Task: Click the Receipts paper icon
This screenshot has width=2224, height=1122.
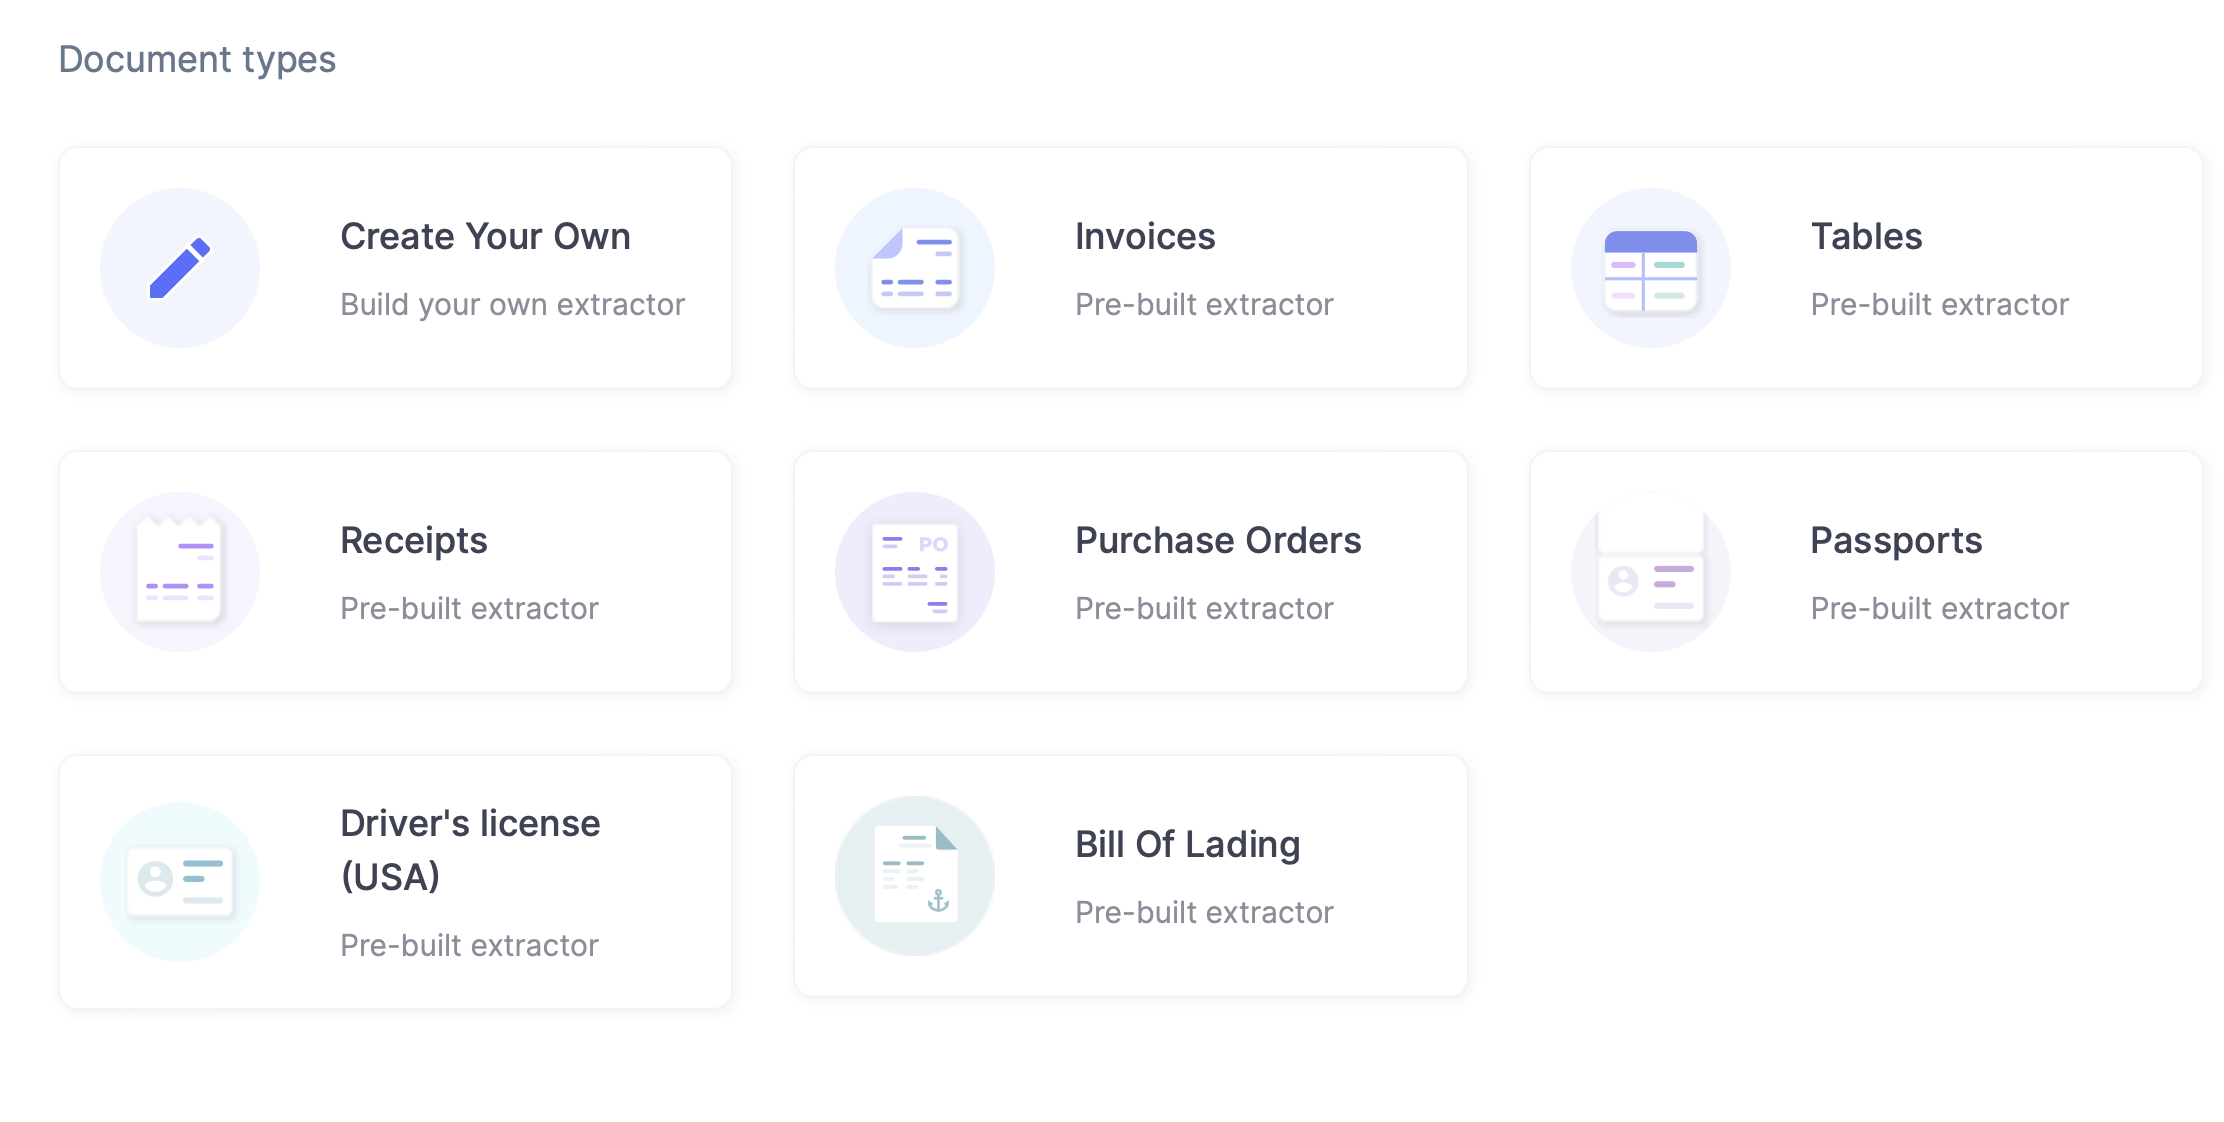Action: [180, 572]
